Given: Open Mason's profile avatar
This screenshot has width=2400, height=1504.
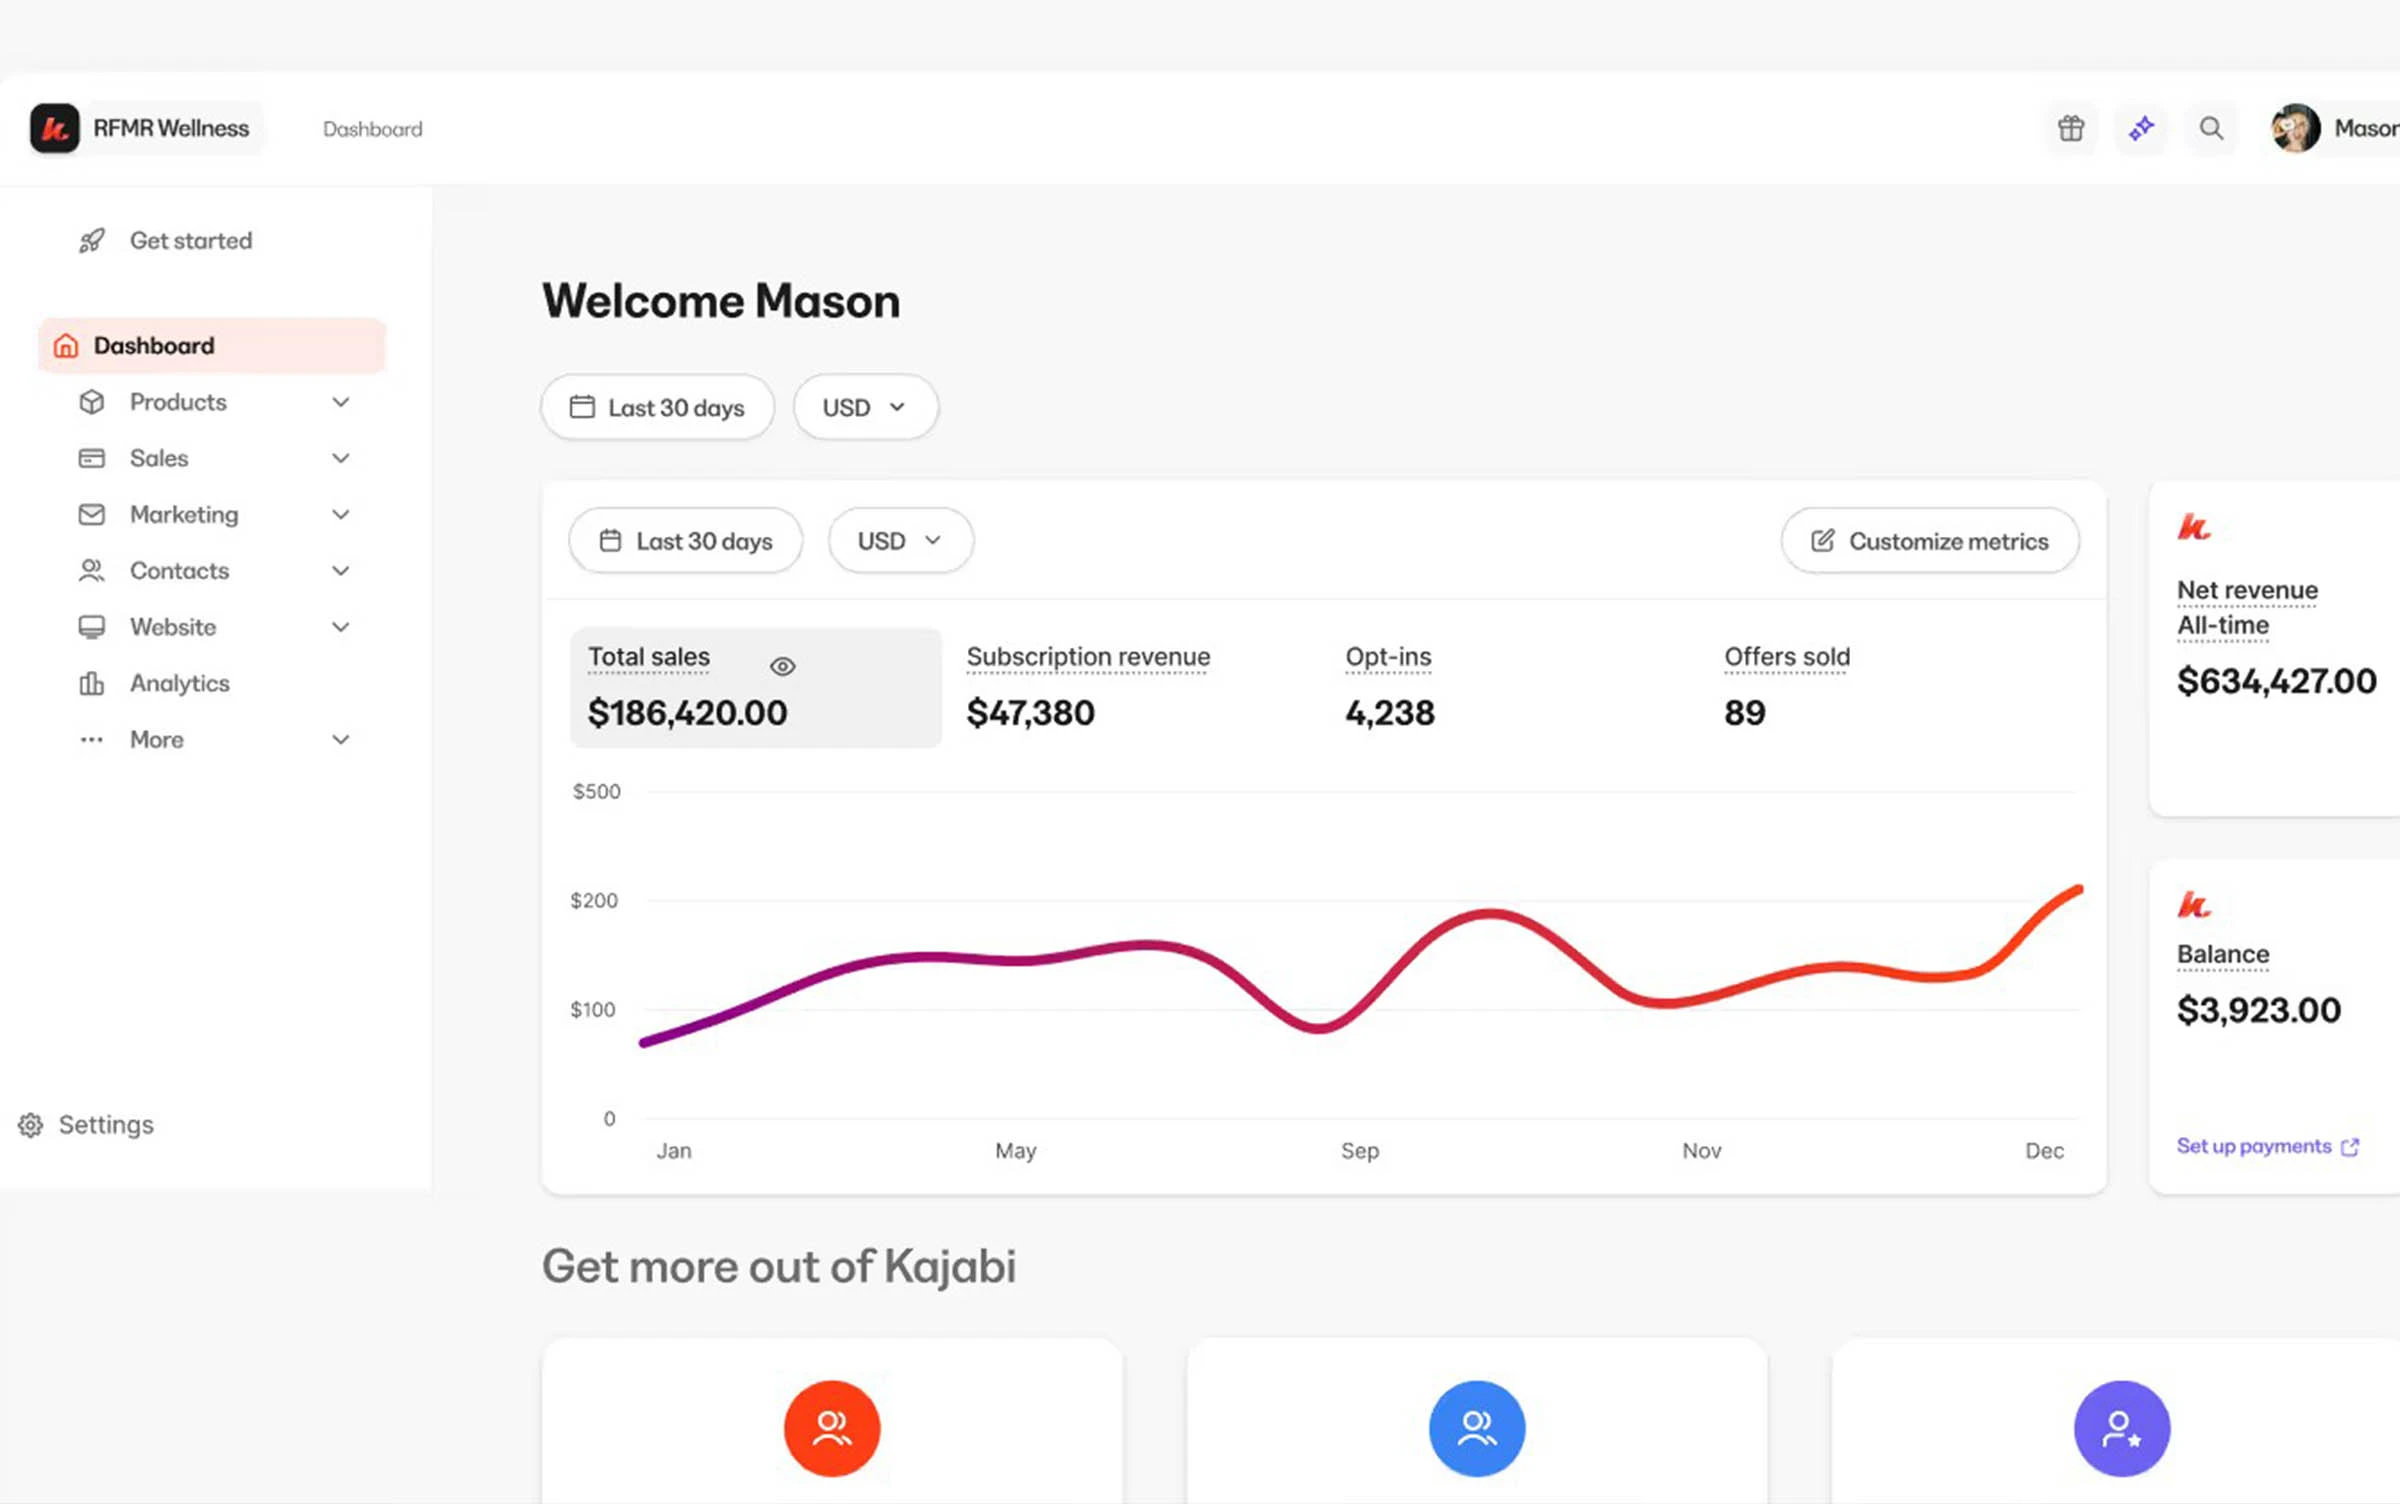Looking at the screenshot, I should point(2295,128).
